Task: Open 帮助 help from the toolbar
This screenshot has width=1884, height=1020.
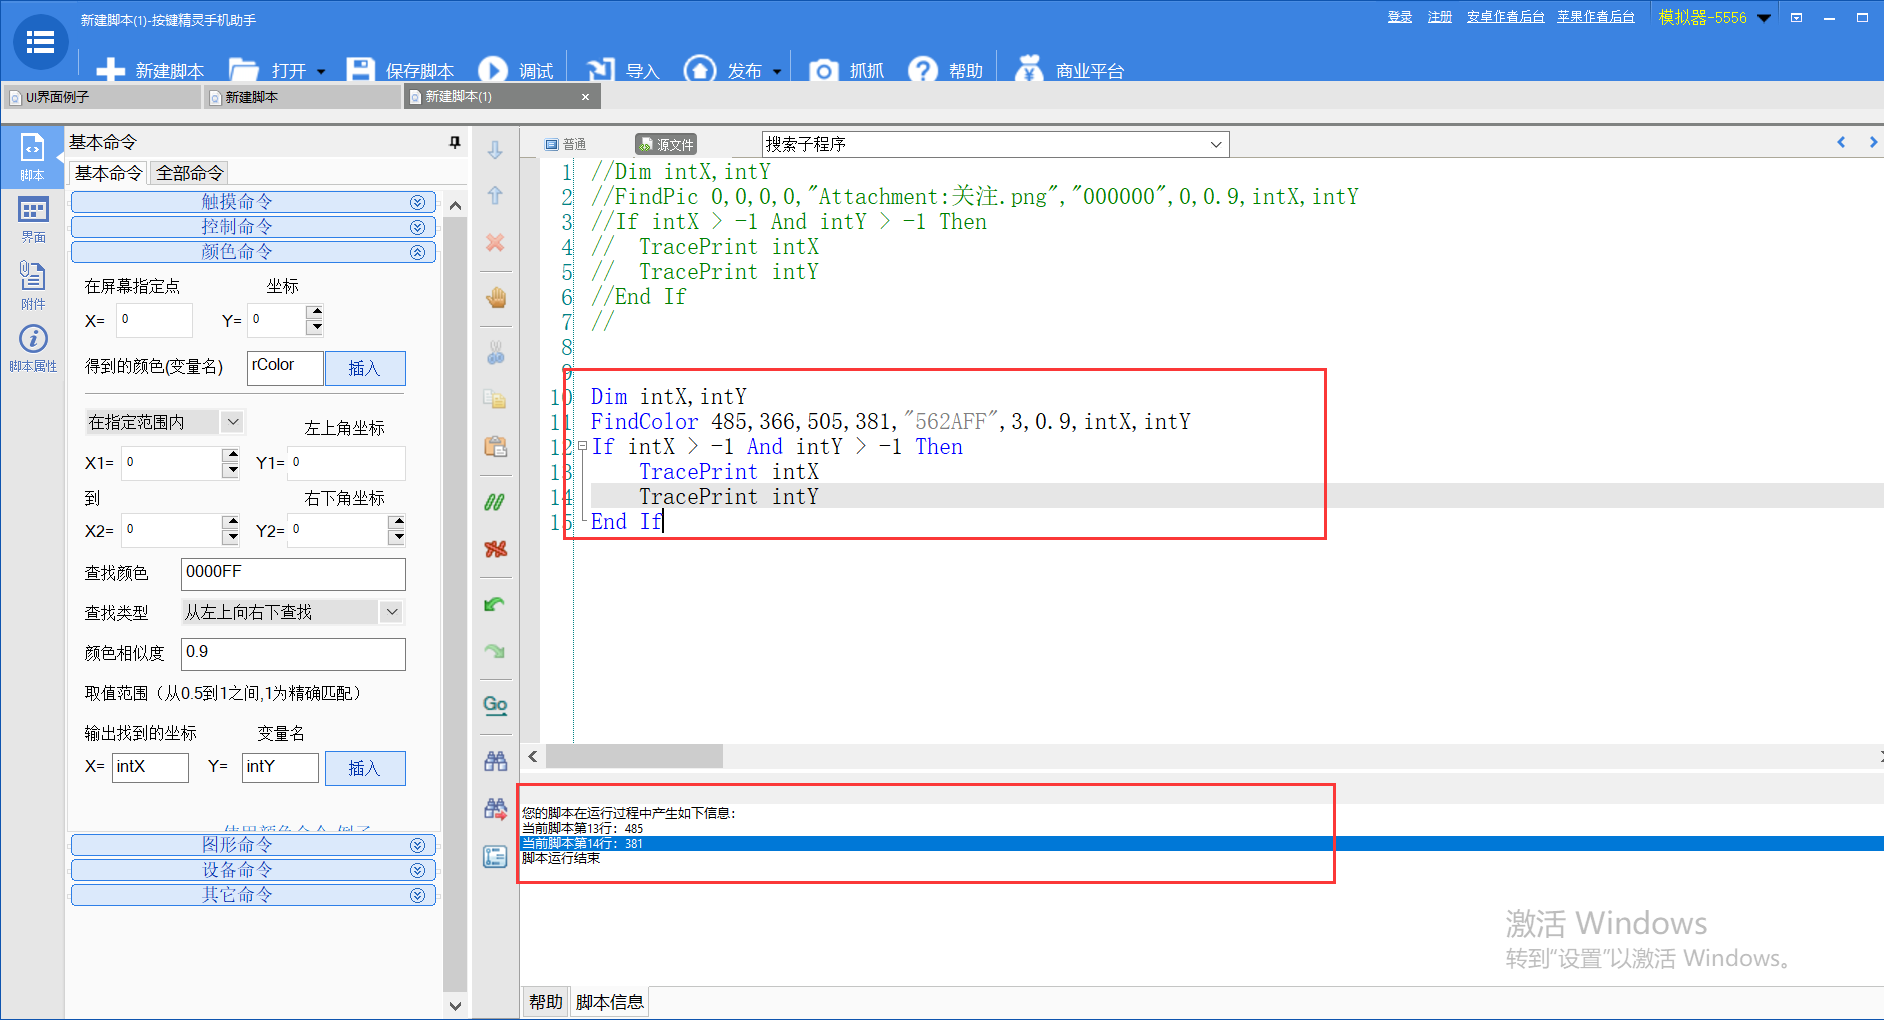Action: point(946,70)
